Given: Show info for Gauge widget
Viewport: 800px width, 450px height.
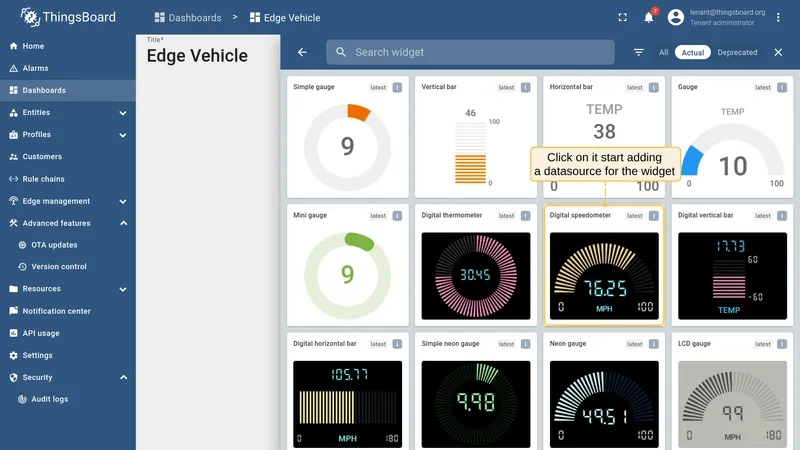Looking at the screenshot, I should (x=782, y=87).
